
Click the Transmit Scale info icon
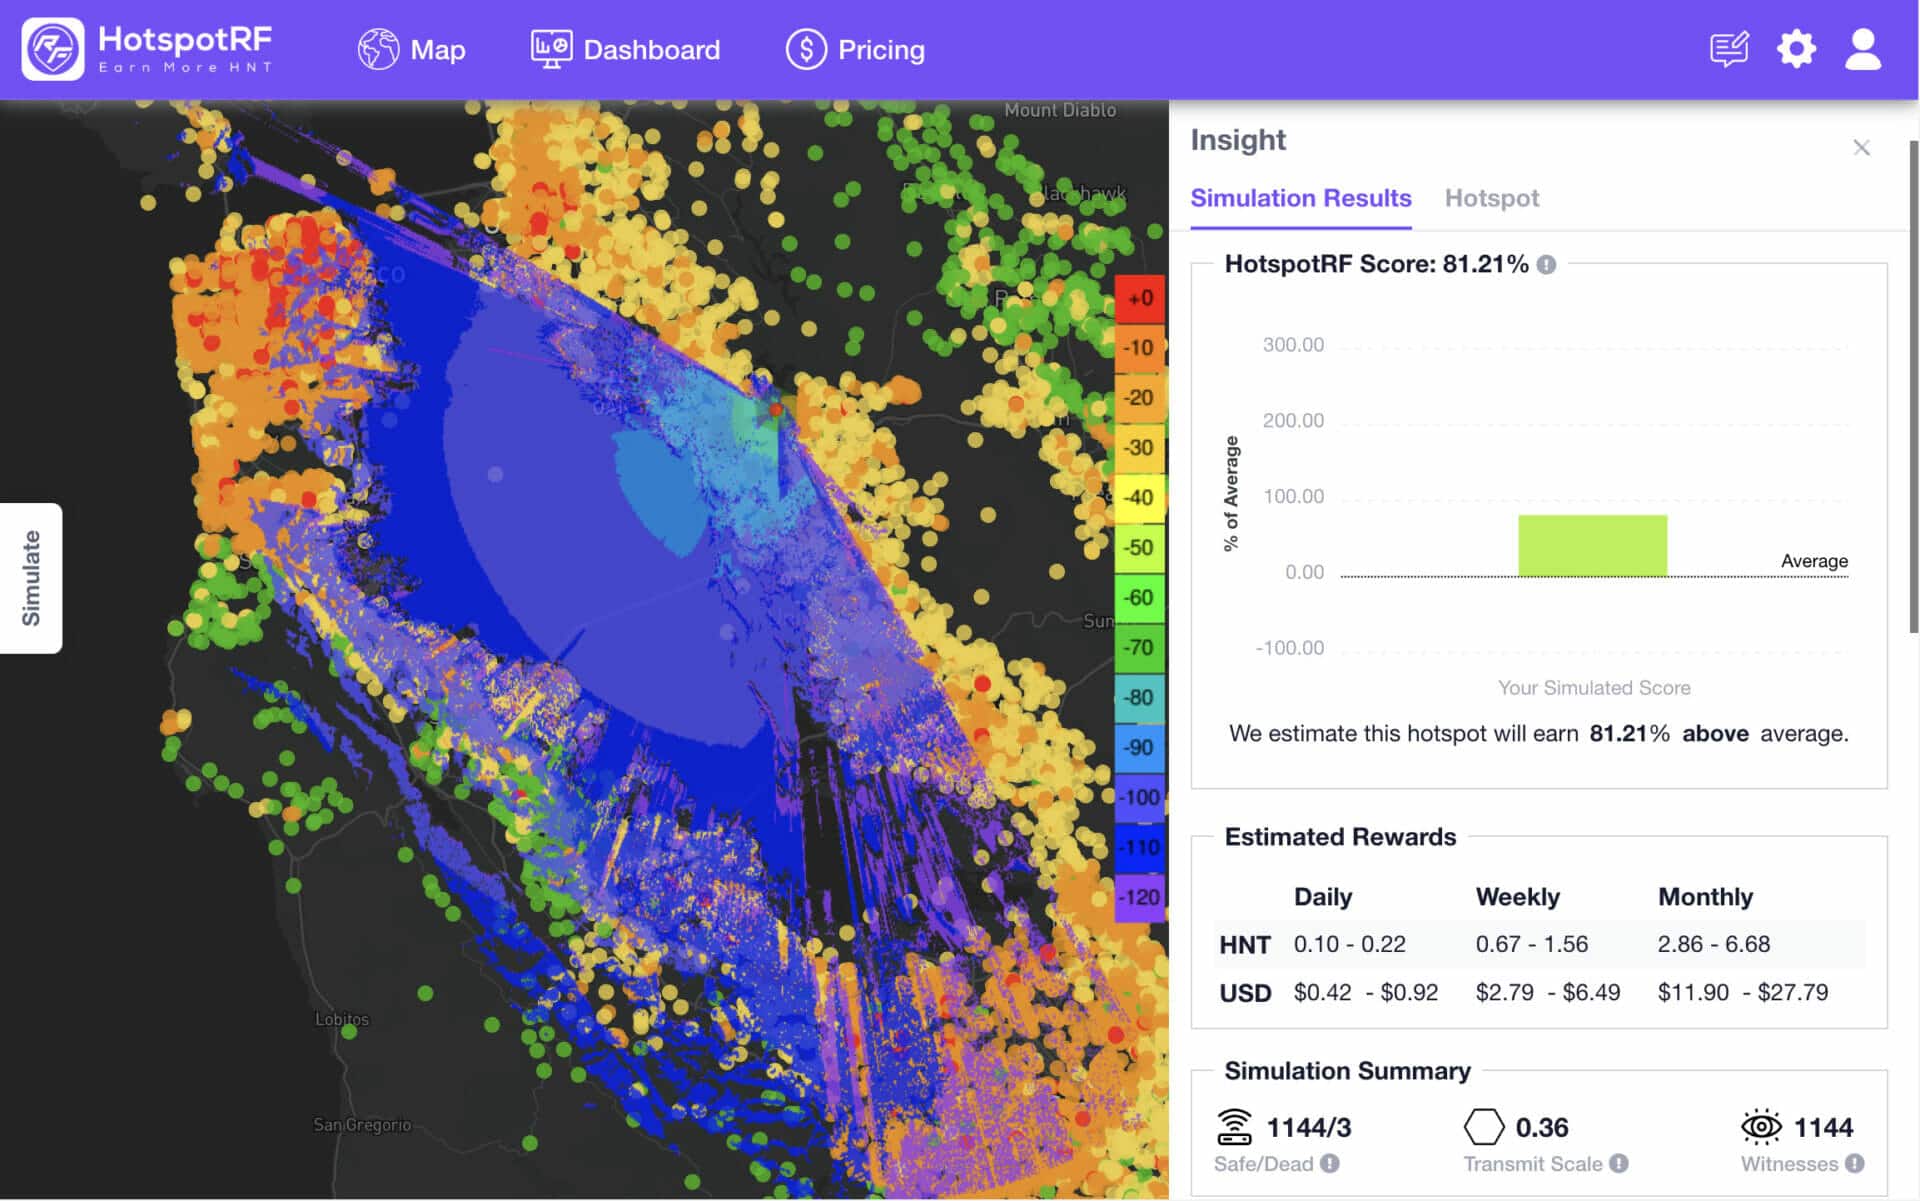[x=1619, y=1163]
